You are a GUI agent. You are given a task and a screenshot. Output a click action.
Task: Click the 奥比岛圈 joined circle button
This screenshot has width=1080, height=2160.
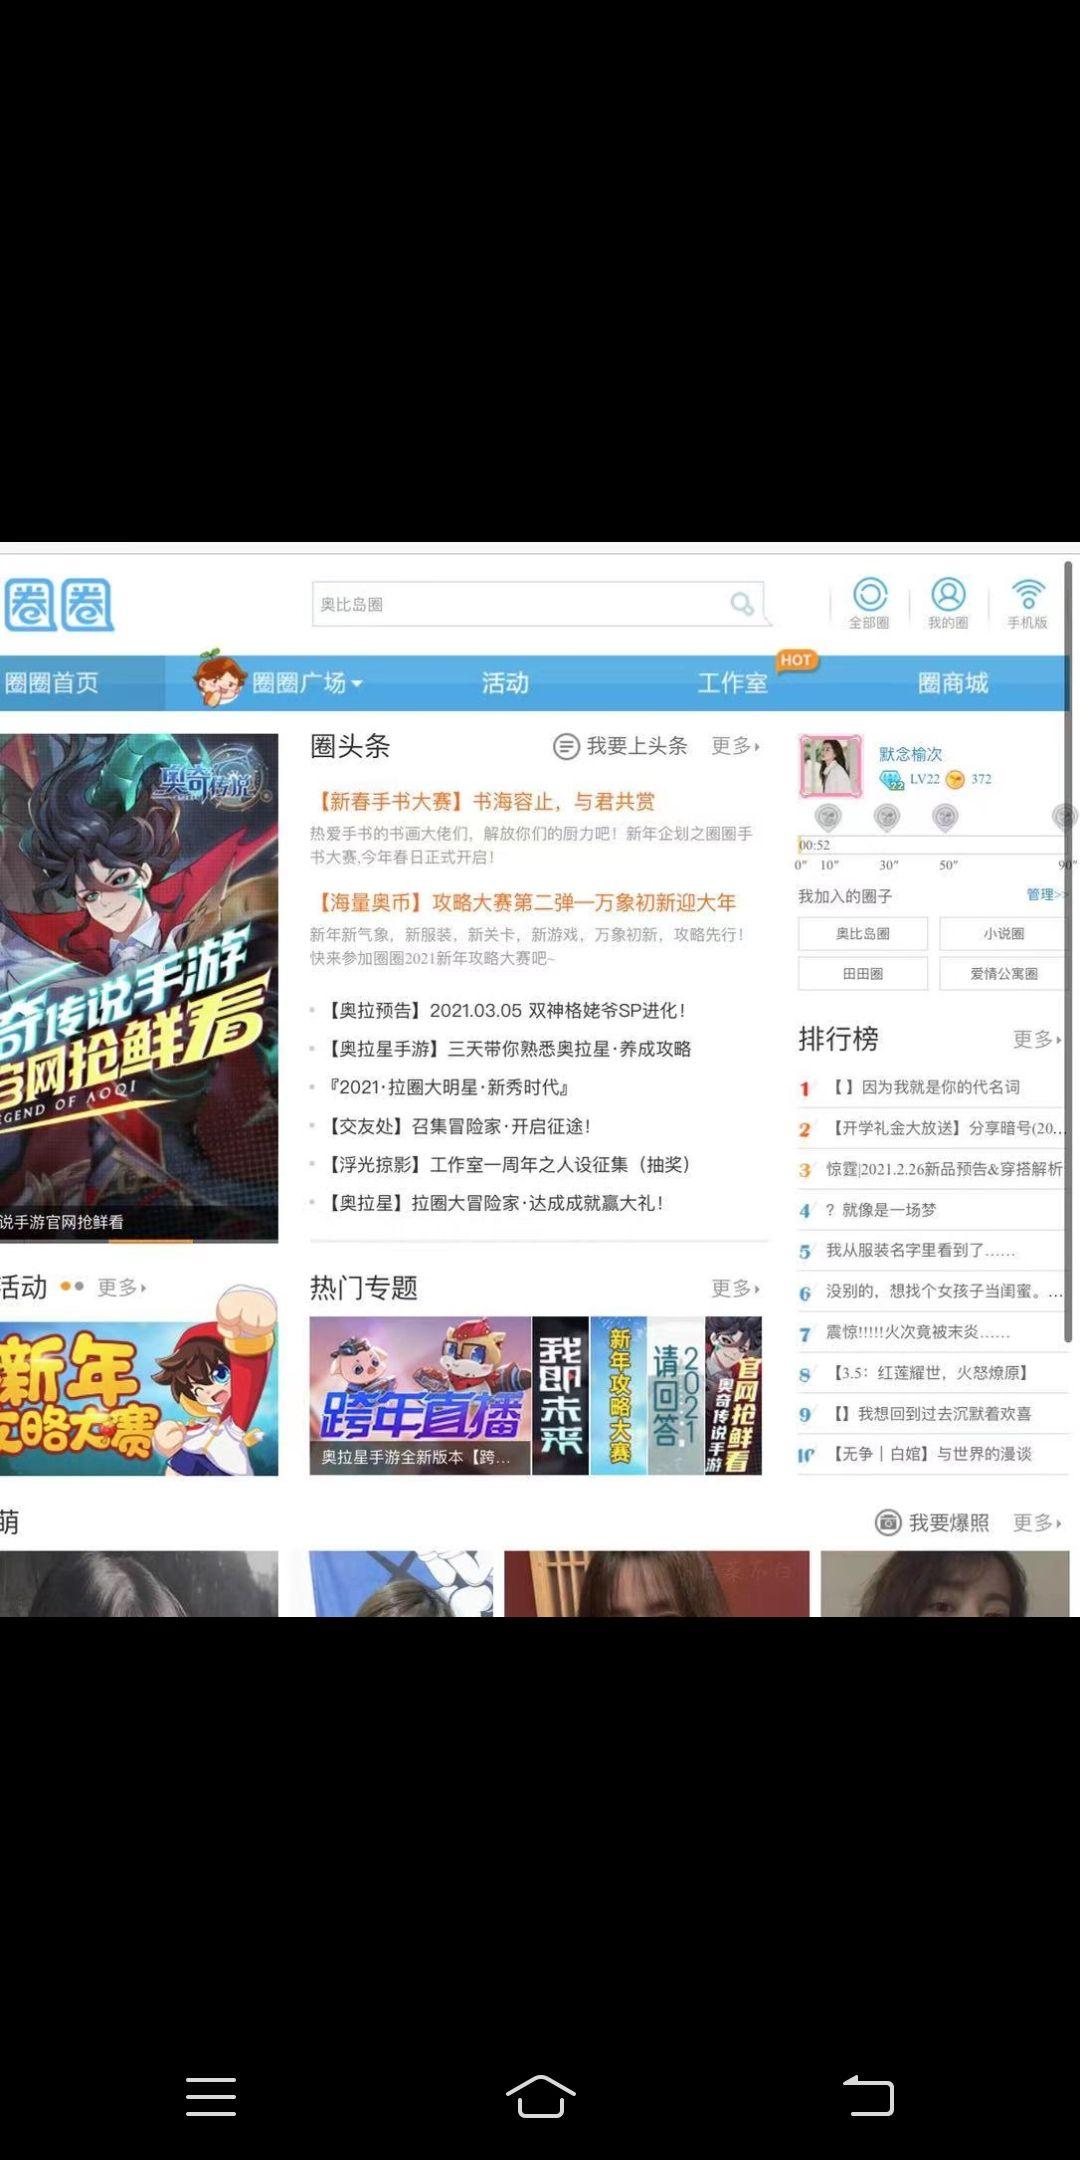point(862,934)
